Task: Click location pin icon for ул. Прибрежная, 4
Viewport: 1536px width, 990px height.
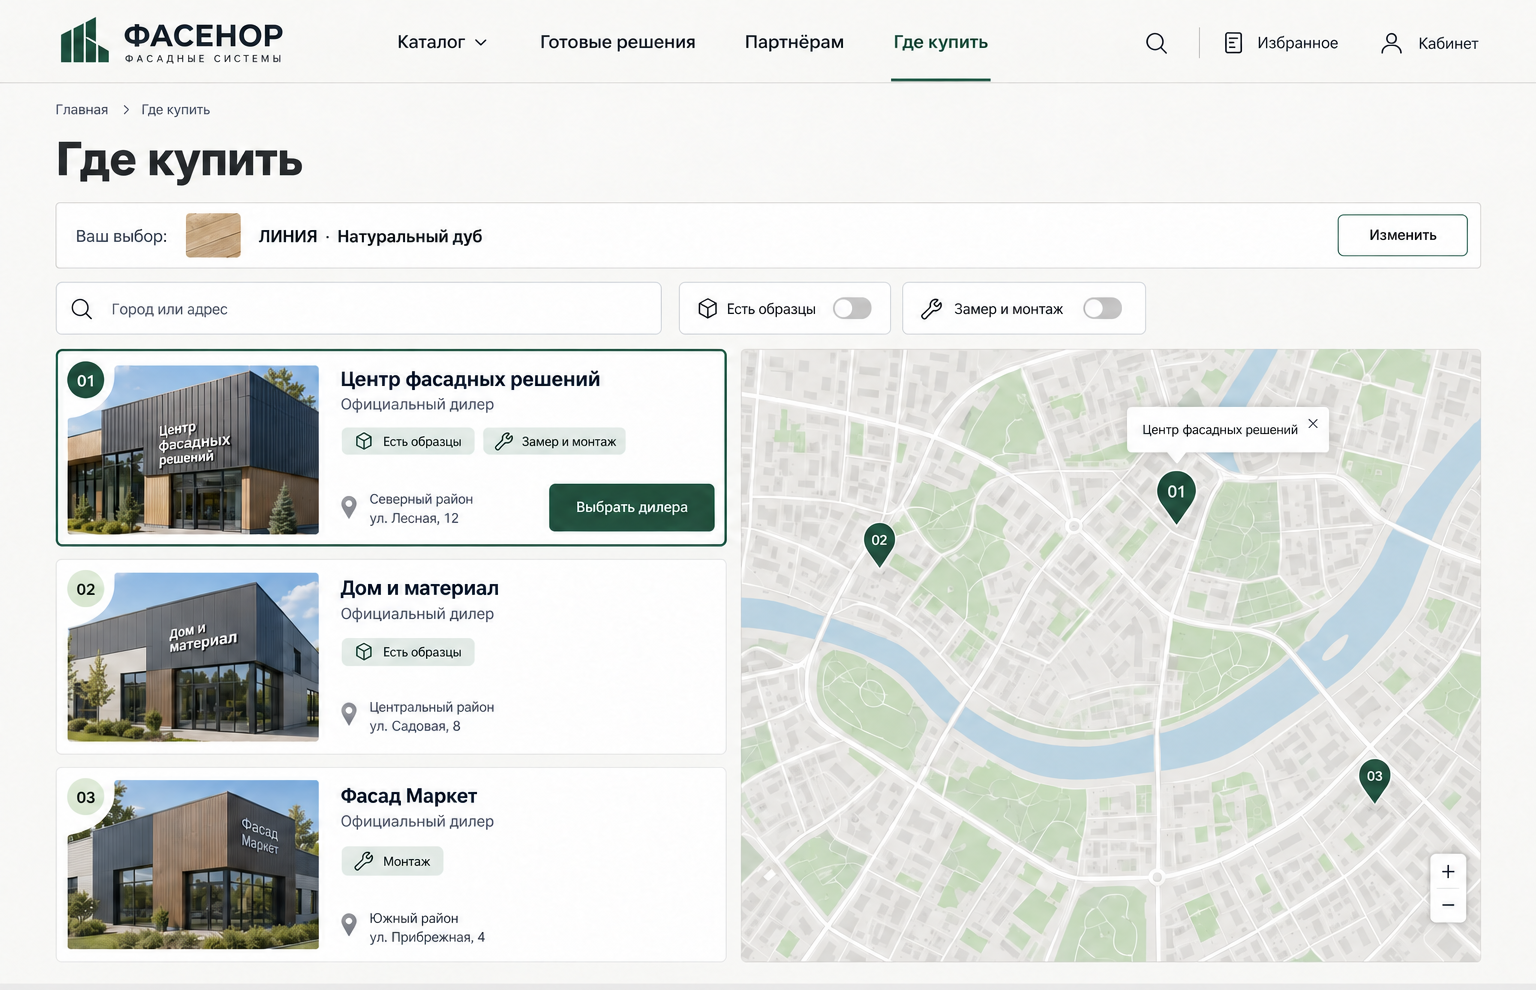Action: pos(349,925)
